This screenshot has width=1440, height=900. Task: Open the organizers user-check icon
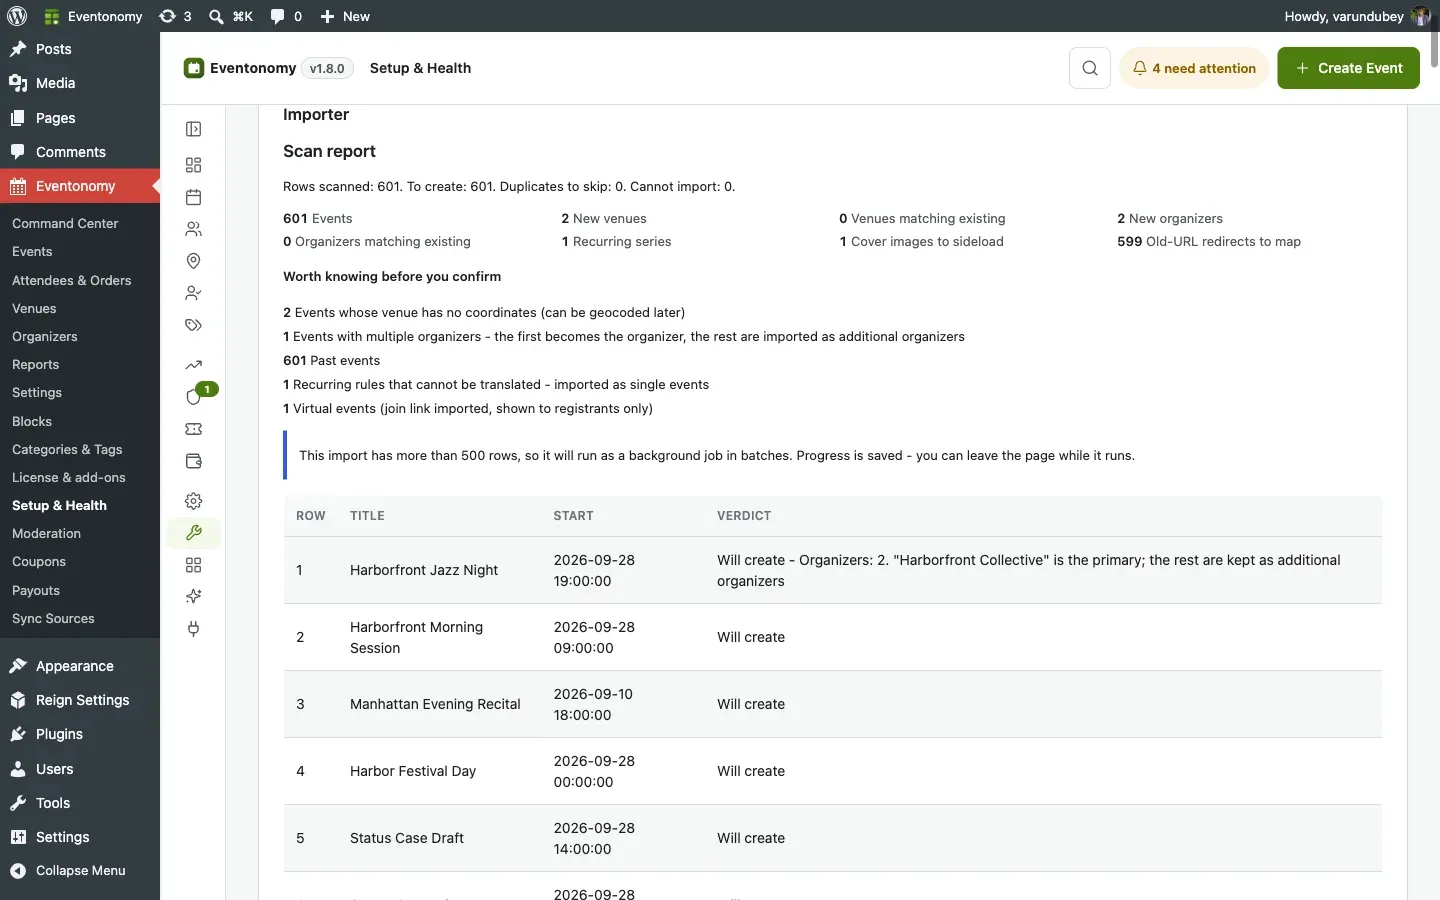point(194,293)
